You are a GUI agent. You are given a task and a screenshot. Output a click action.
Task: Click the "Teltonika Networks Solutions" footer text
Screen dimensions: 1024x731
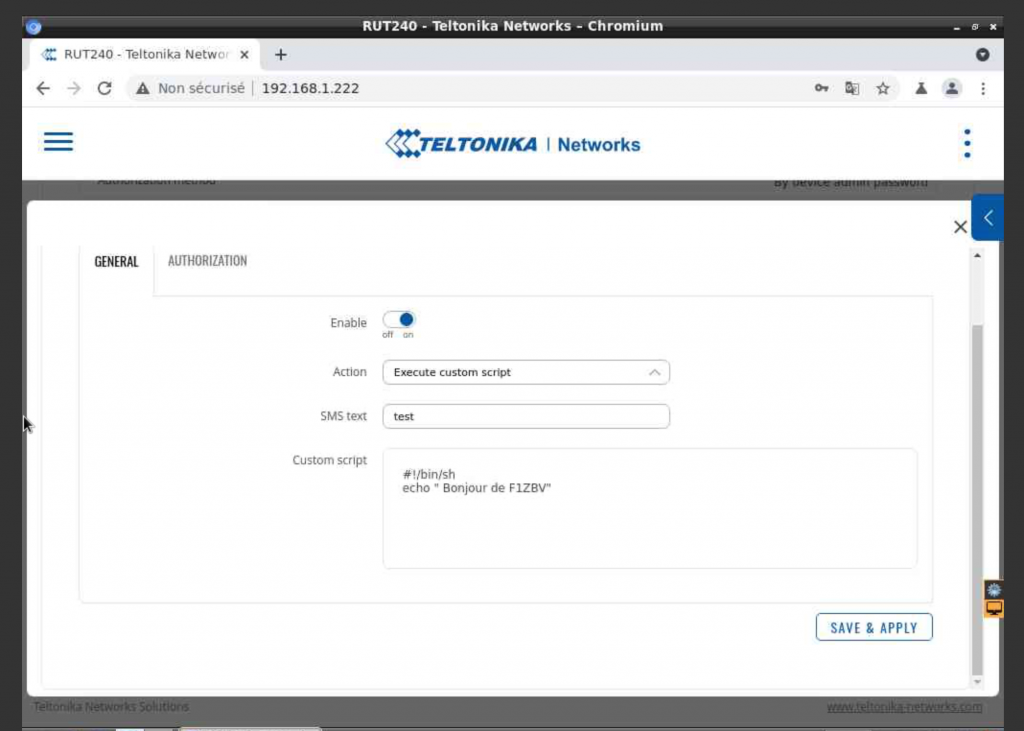[111, 706]
